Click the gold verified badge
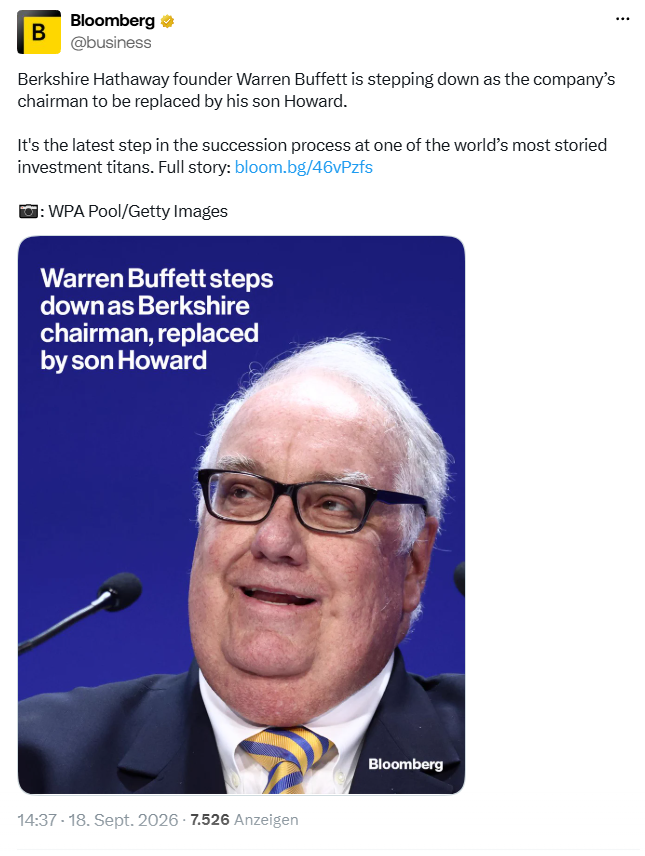645x856 pixels. point(167,22)
